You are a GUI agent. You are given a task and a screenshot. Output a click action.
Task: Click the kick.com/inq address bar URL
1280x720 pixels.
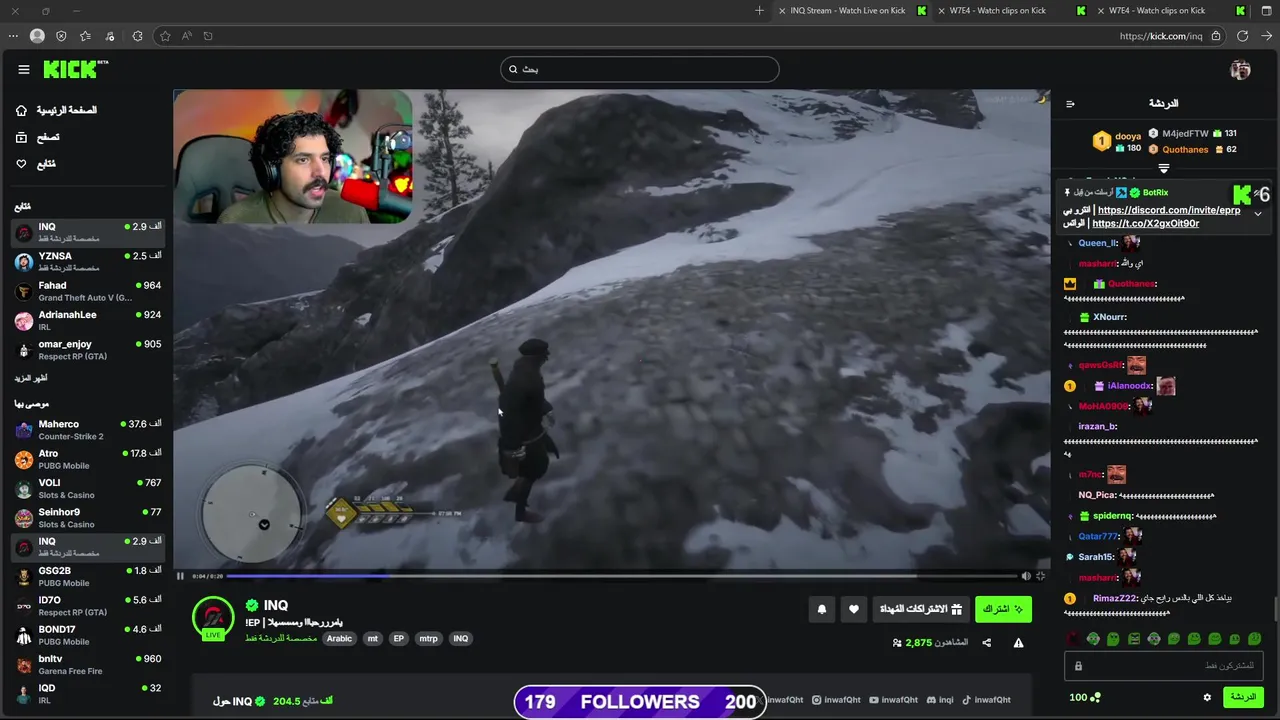point(1160,36)
